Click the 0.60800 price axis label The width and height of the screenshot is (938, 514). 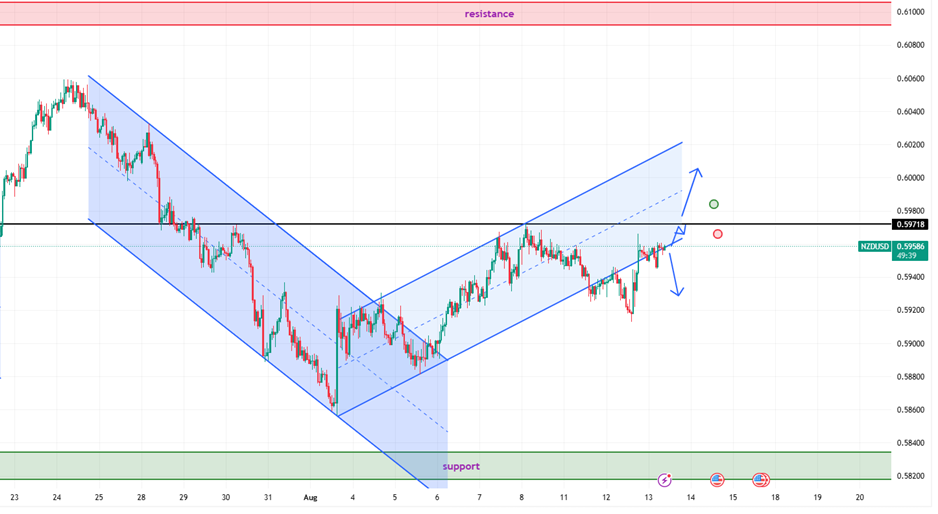point(910,45)
